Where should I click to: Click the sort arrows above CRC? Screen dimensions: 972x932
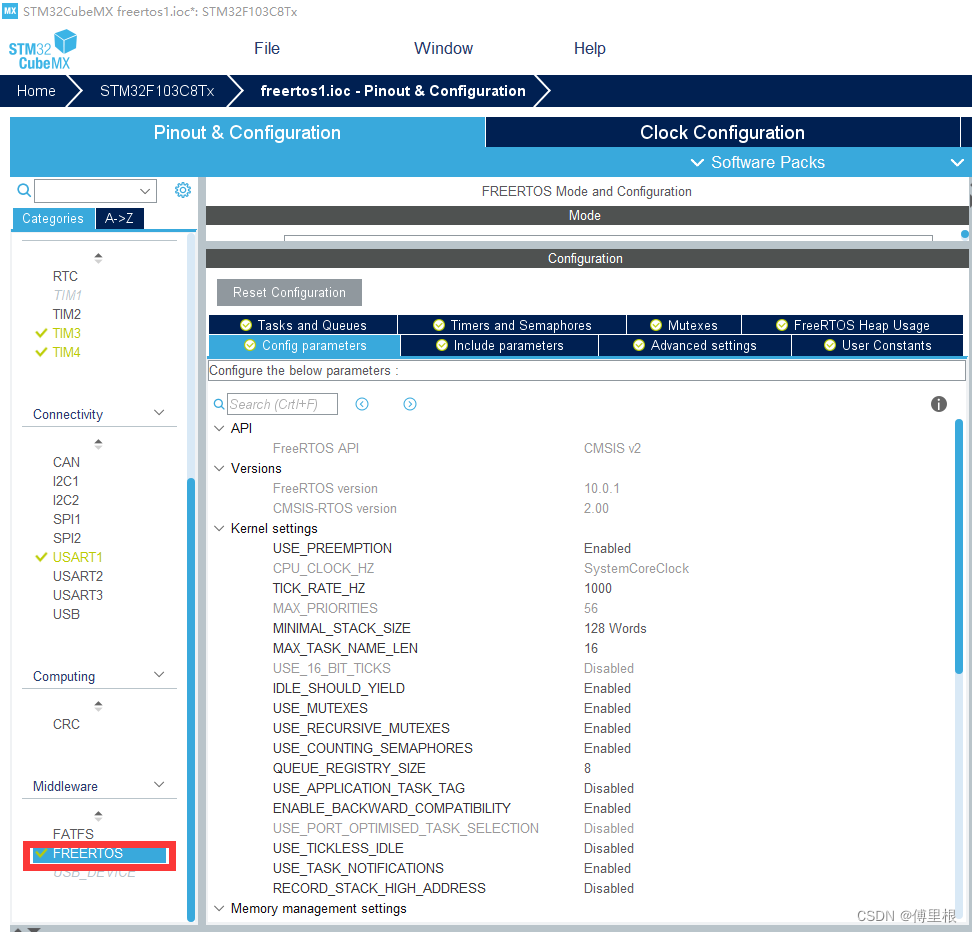[x=98, y=706]
